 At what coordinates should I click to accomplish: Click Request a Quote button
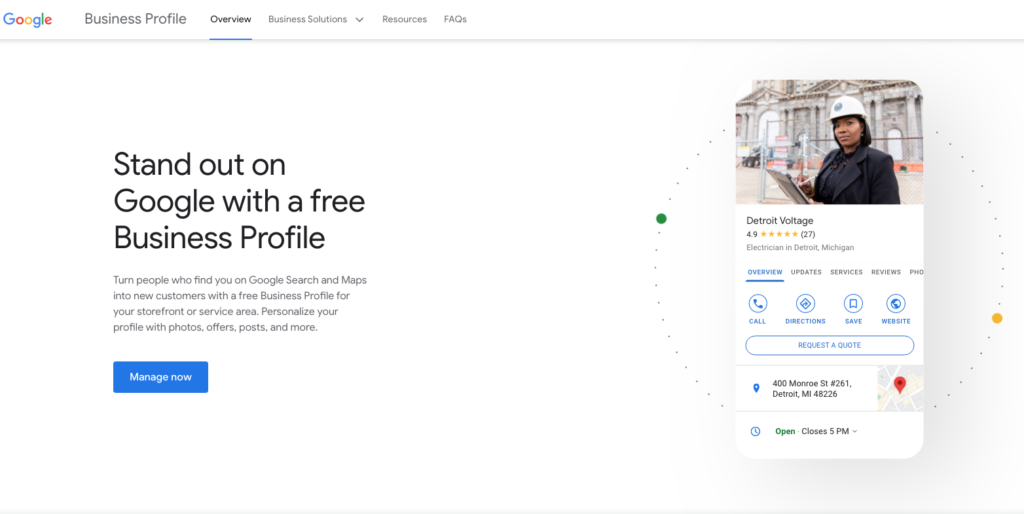point(829,345)
